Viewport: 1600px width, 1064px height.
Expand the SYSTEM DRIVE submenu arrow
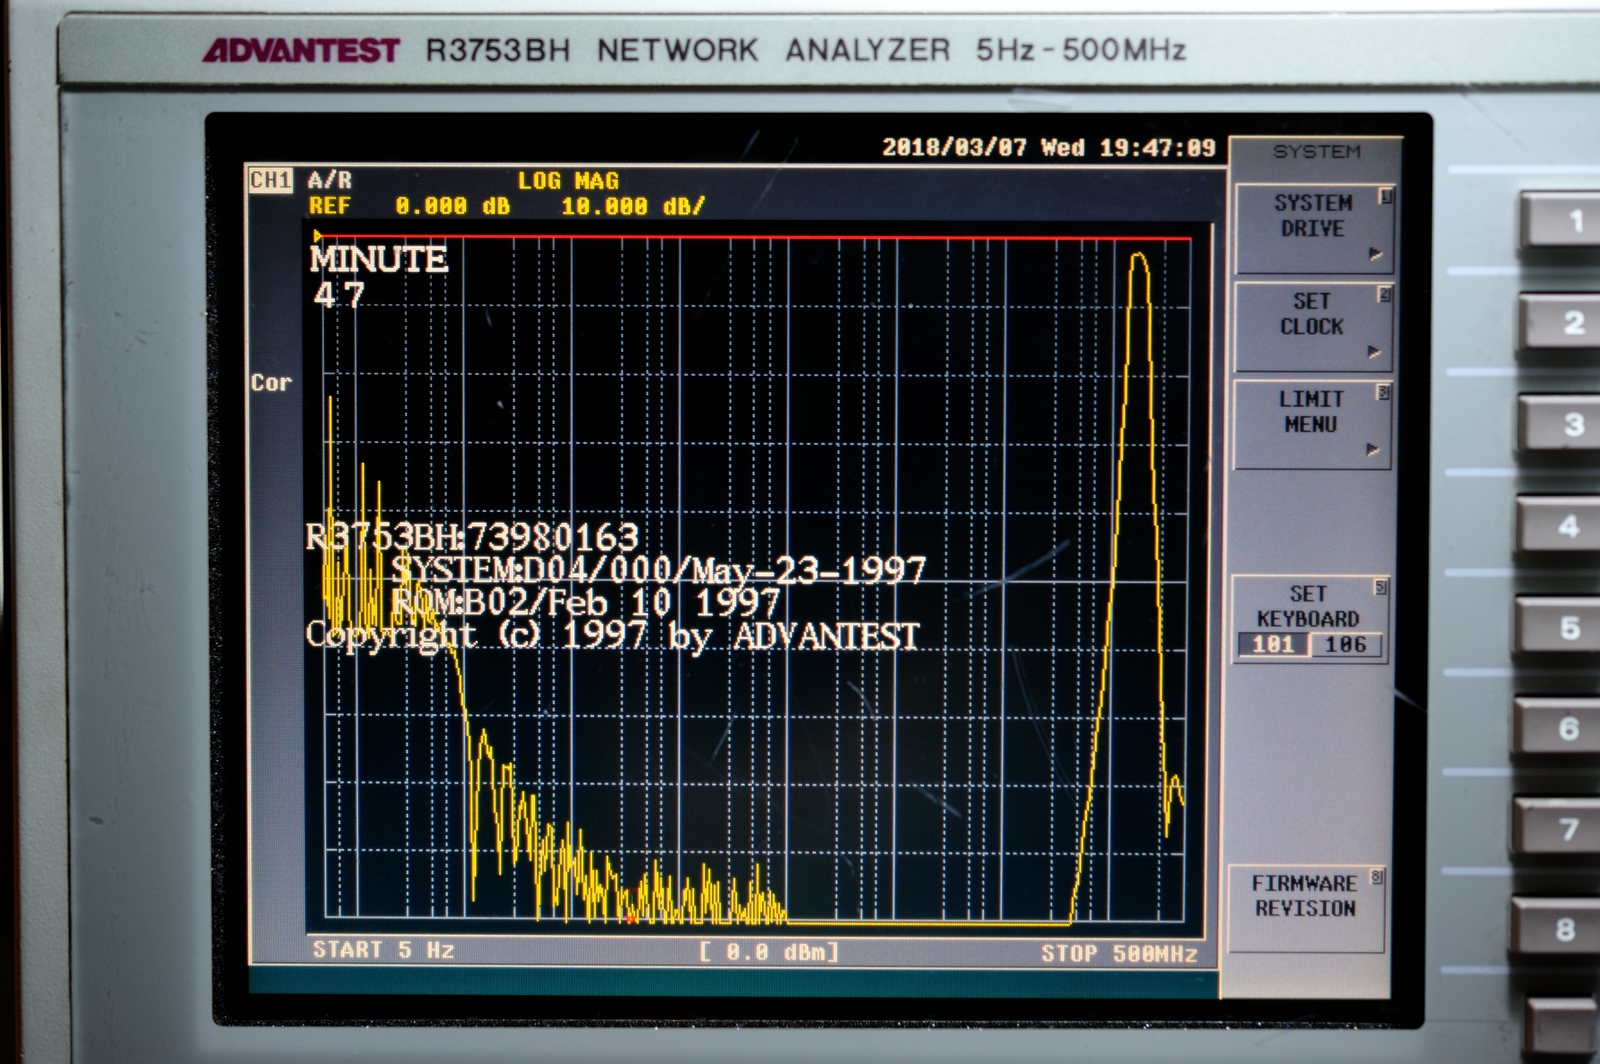coord(1375,254)
